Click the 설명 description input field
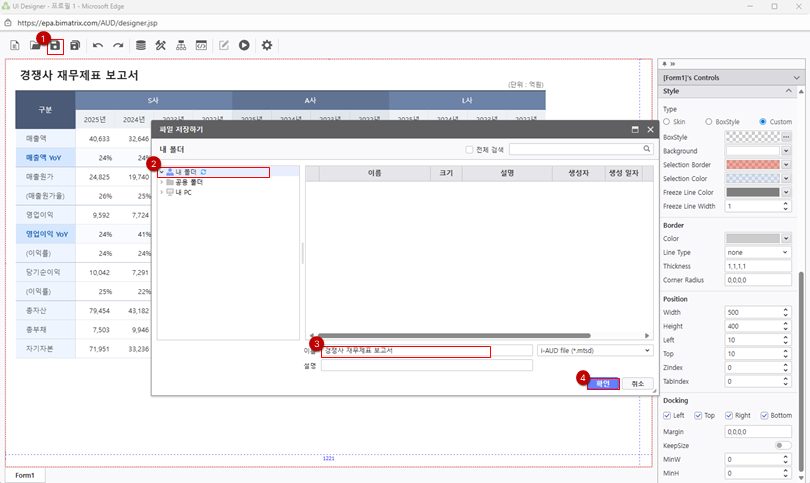The image size is (810, 483). 426,366
